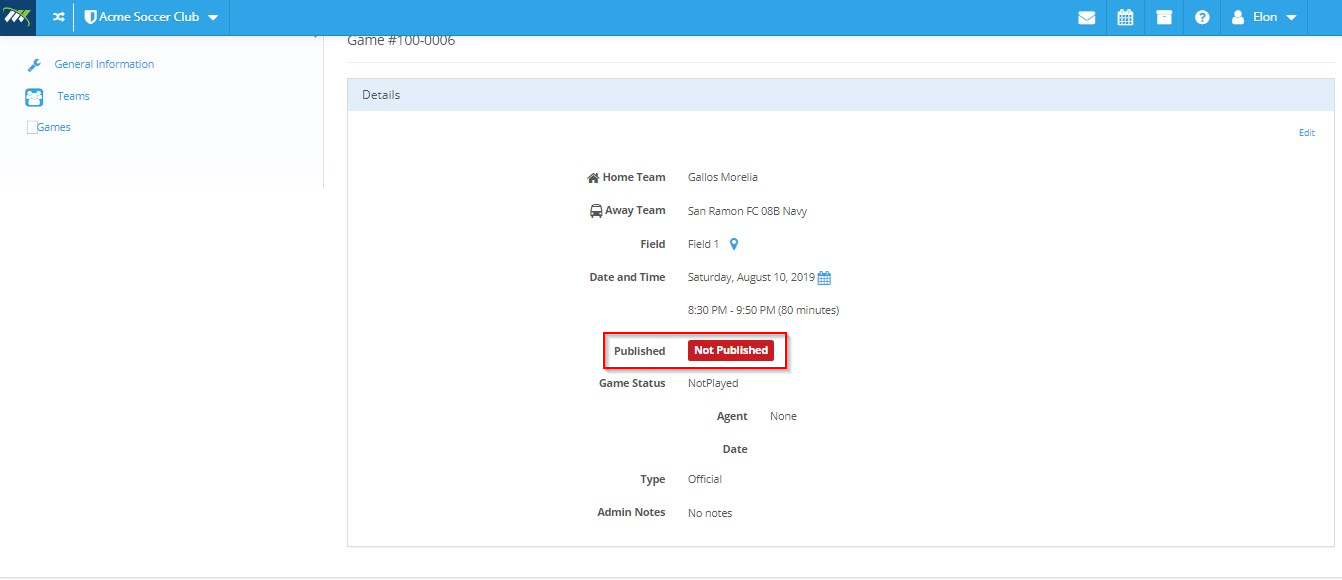Click the Home Team house icon
Viewport: 1342px width, 580px height.
tap(592, 178)
